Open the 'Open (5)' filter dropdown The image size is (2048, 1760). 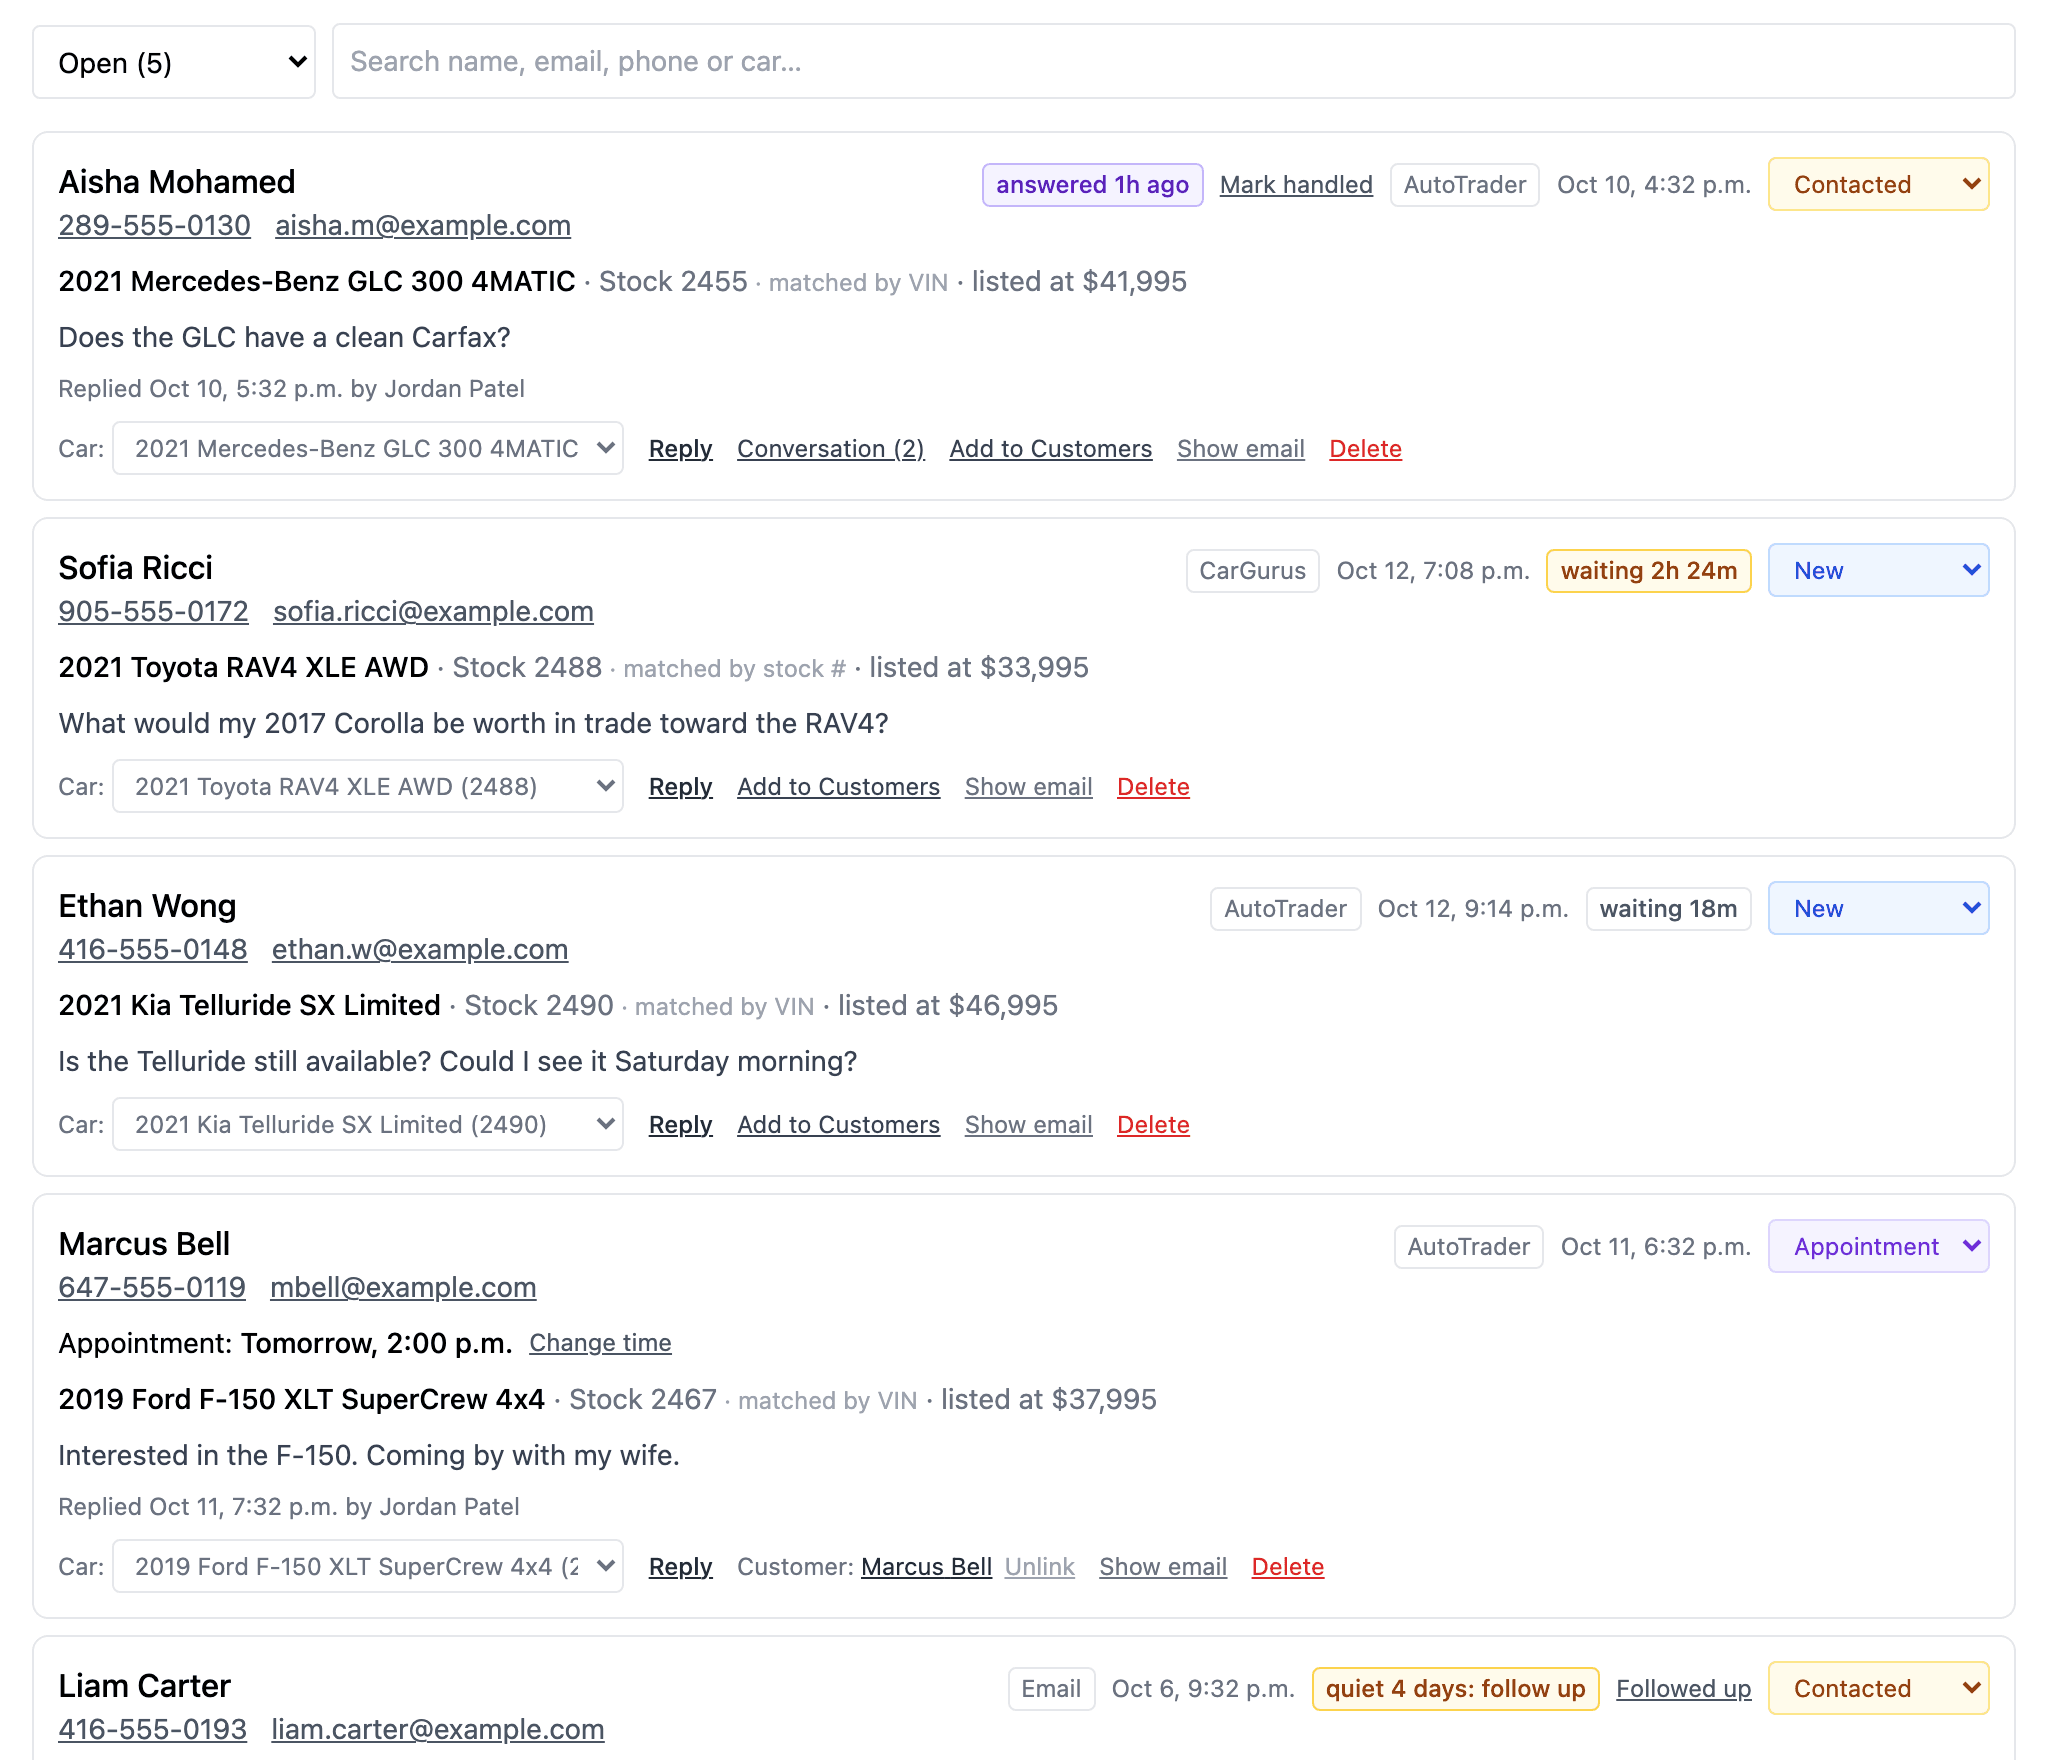174,62
